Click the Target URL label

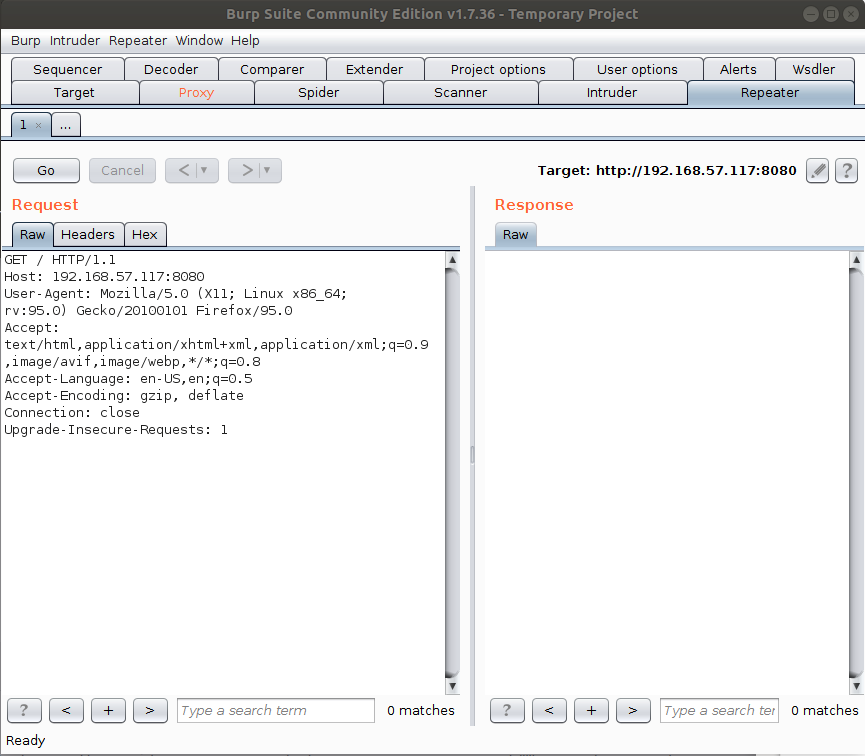(x=667, y=171)
